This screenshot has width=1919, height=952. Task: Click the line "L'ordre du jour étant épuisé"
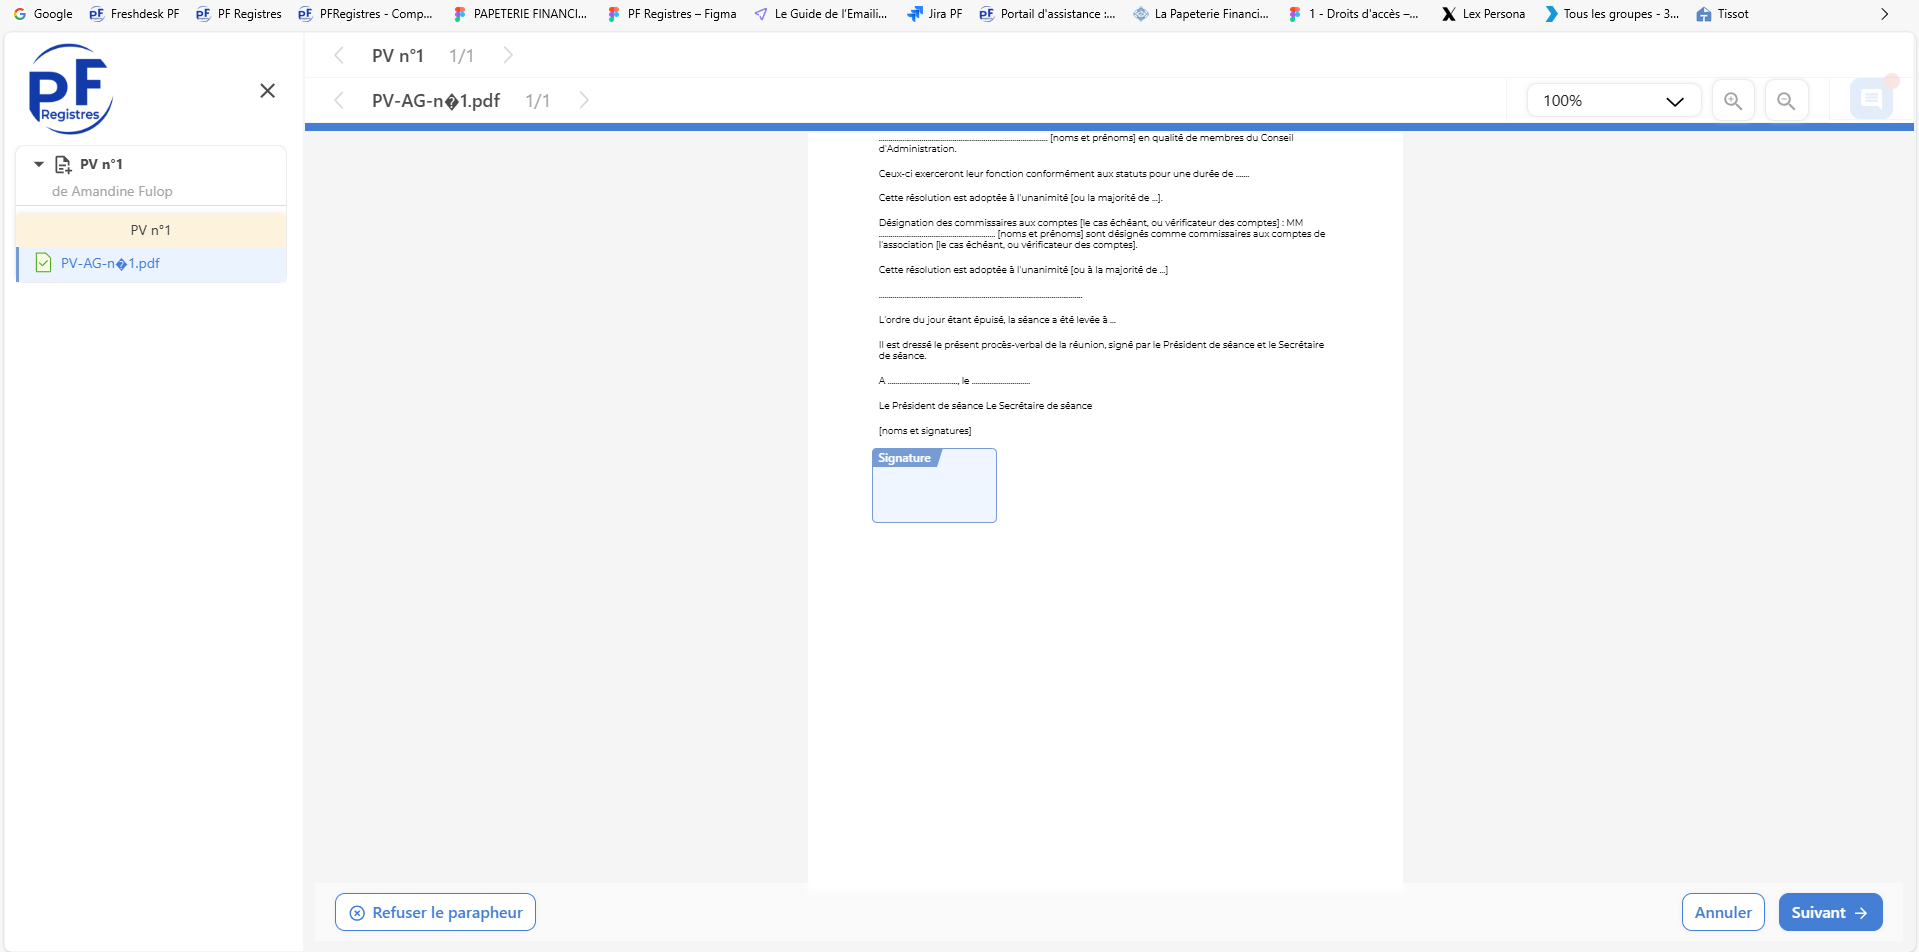(997, 320)
